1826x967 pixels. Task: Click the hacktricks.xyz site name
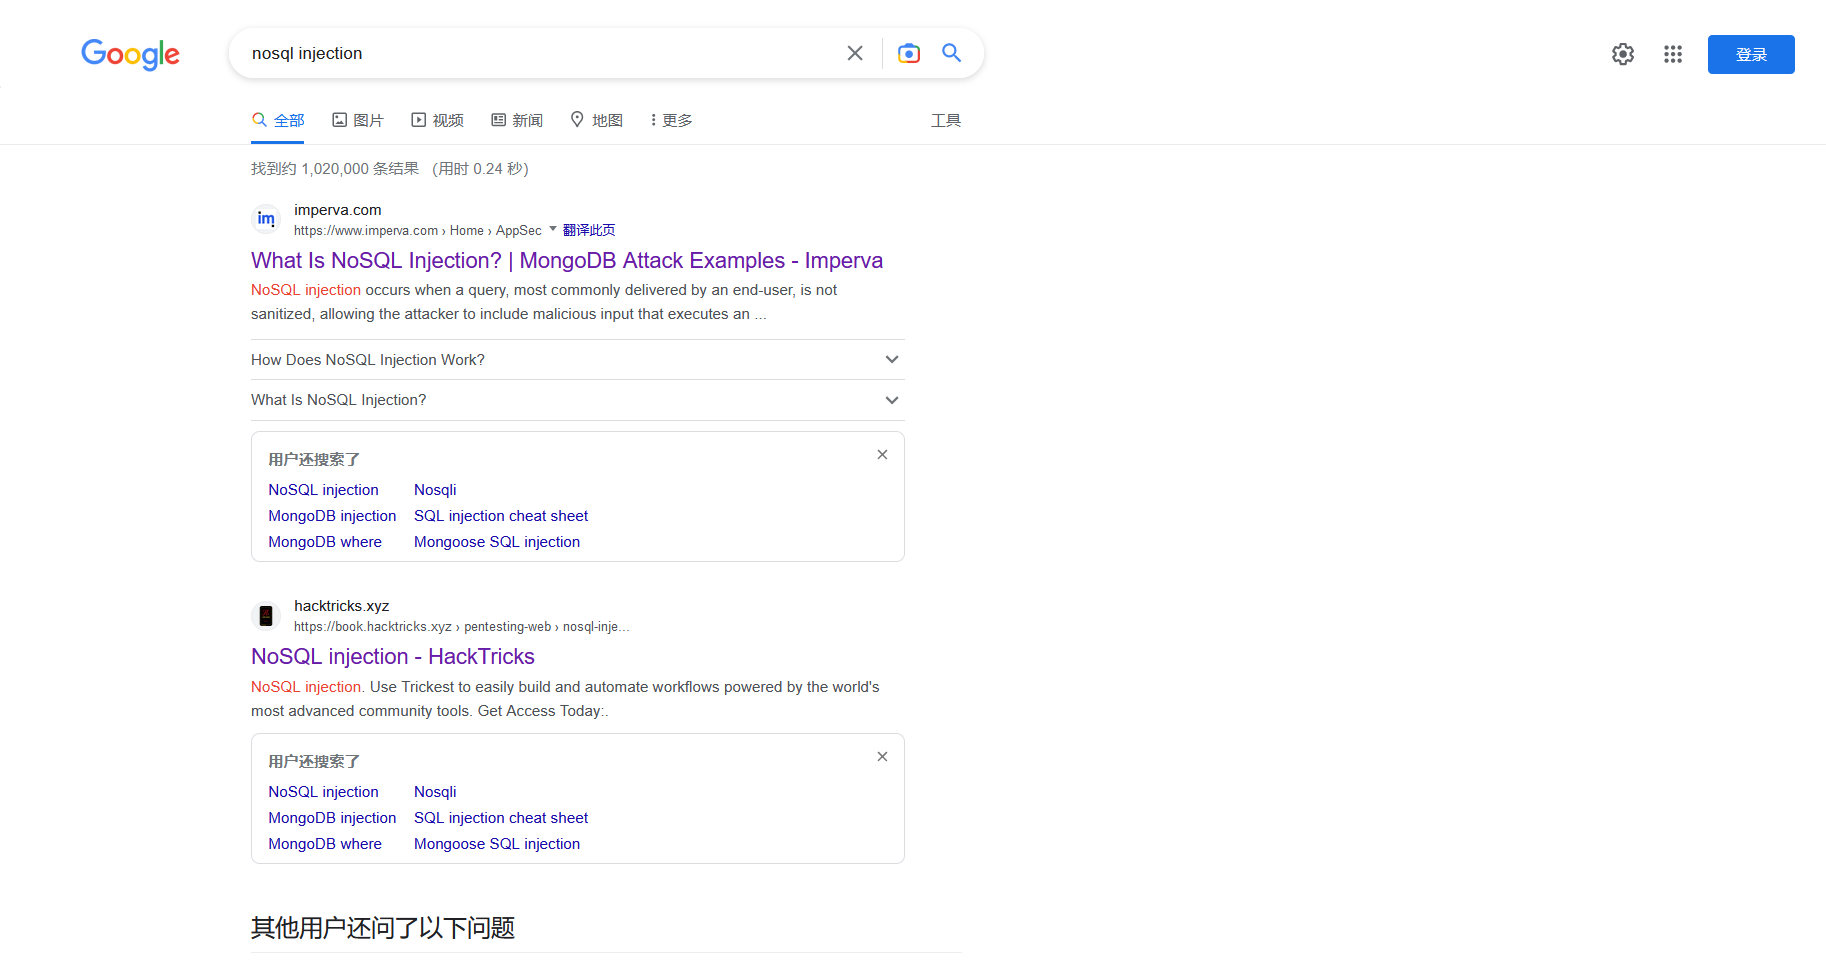tap(341, 606)
